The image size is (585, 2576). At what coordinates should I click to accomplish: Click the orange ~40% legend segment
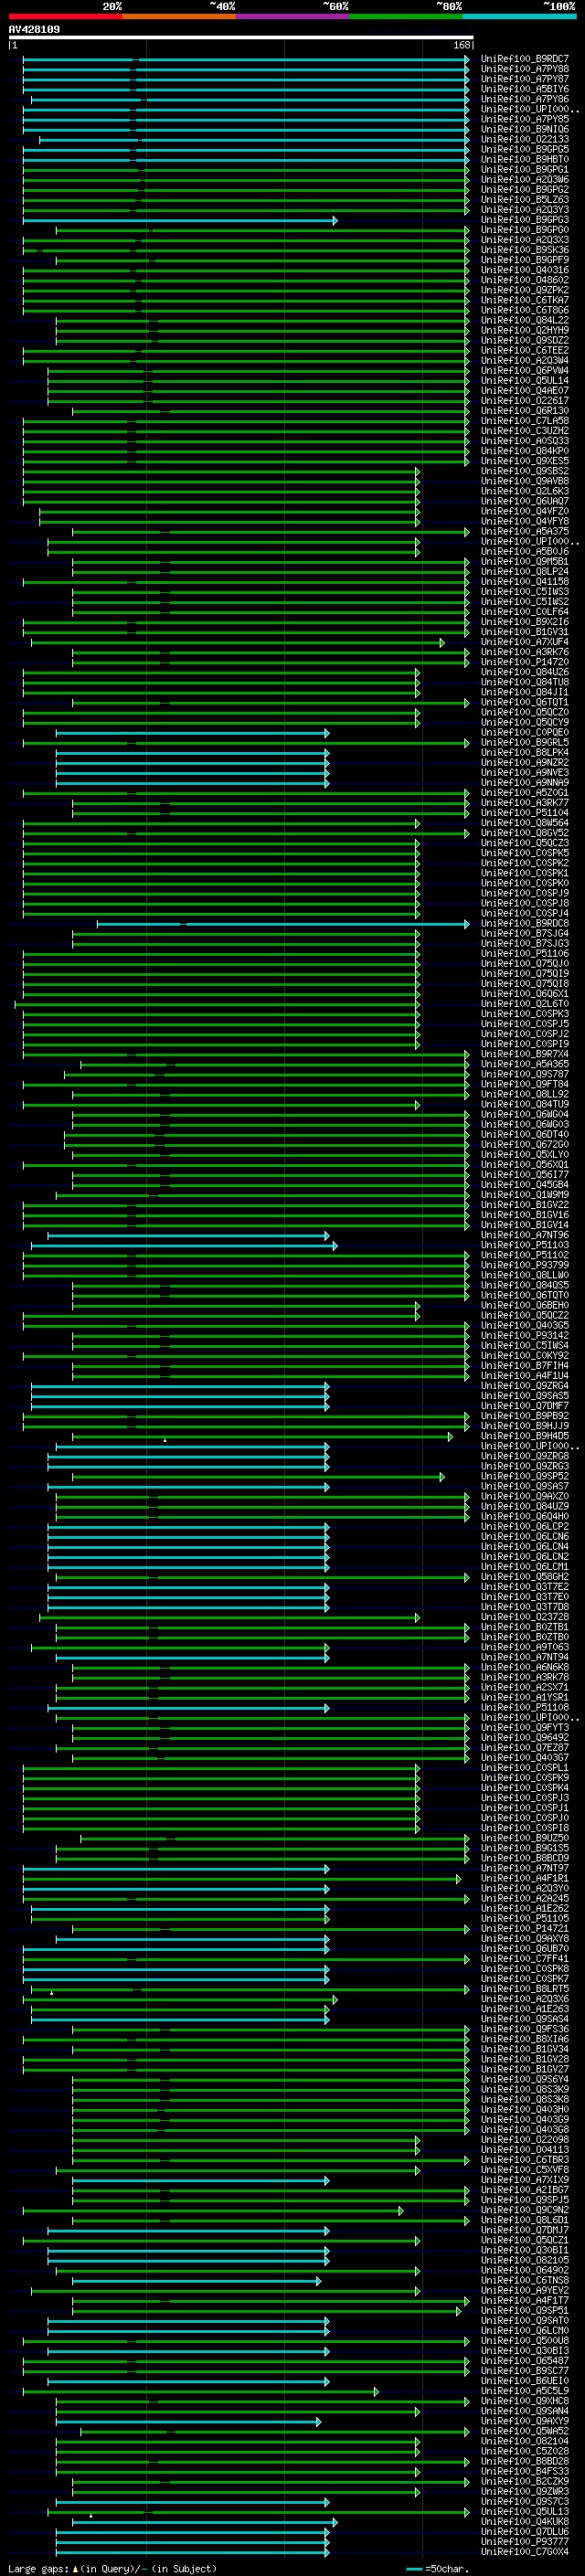pyautogui.click(x=179, y=16)
